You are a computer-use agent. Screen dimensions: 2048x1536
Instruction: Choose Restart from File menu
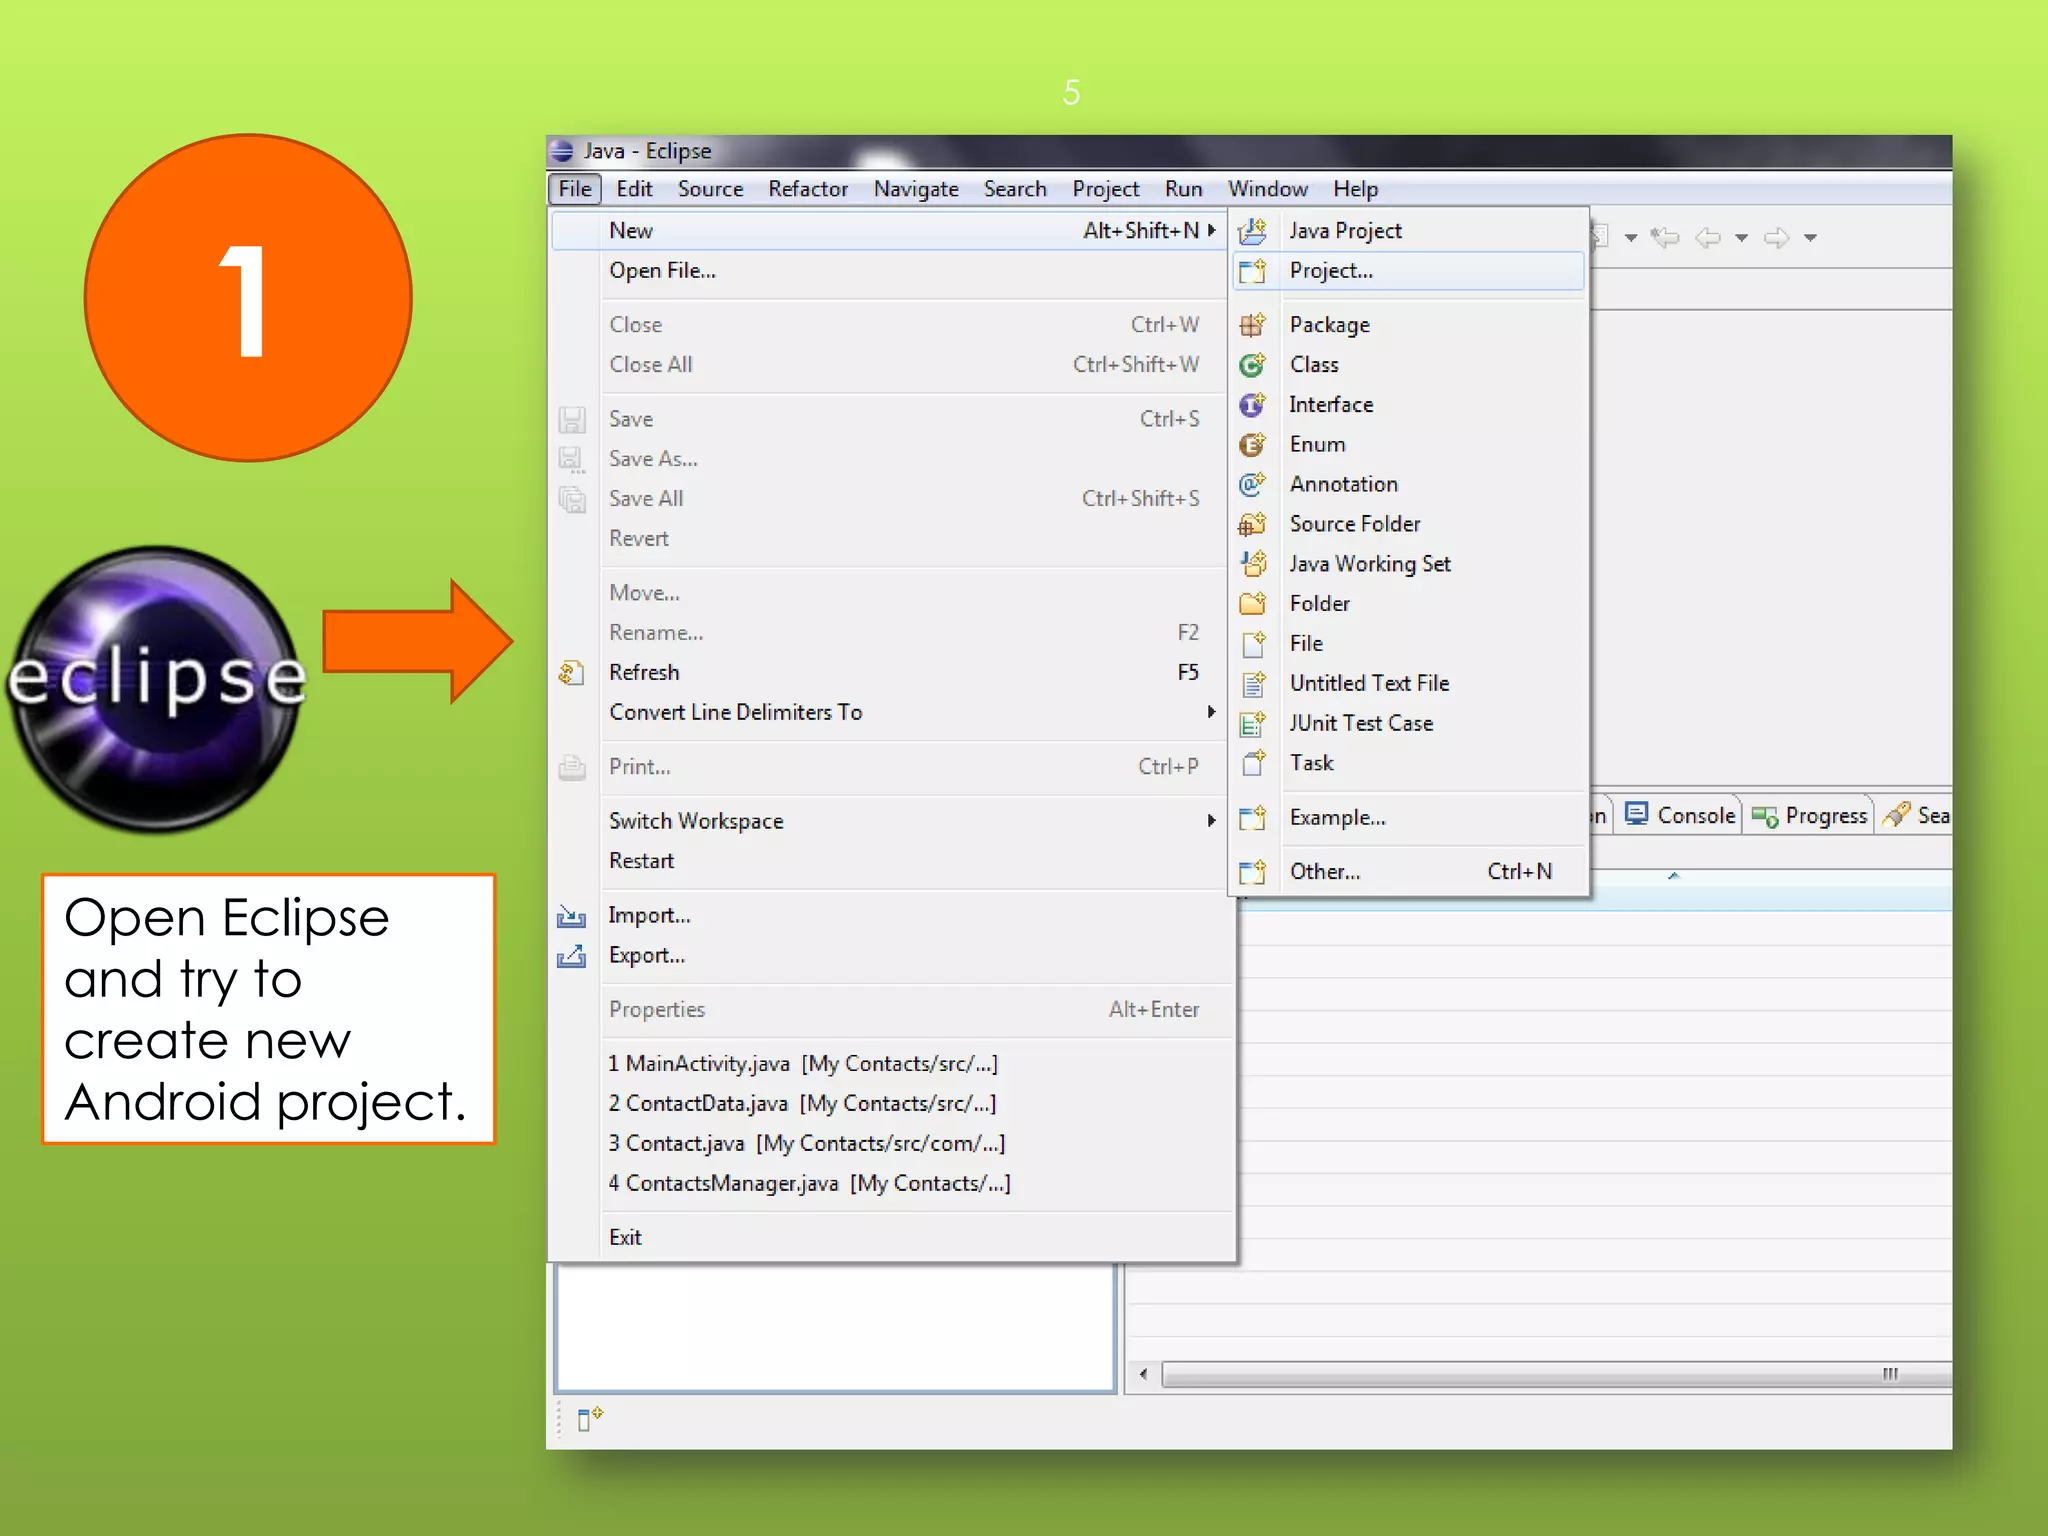(x=890, y=861)
